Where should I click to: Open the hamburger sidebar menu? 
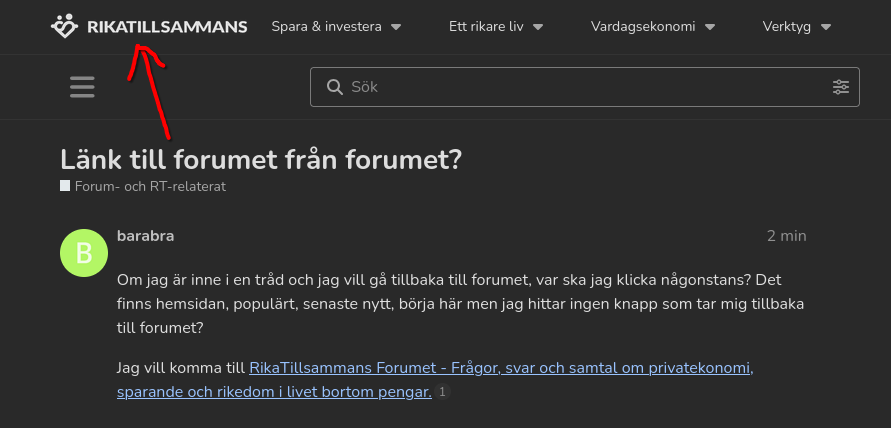point(83,87)
